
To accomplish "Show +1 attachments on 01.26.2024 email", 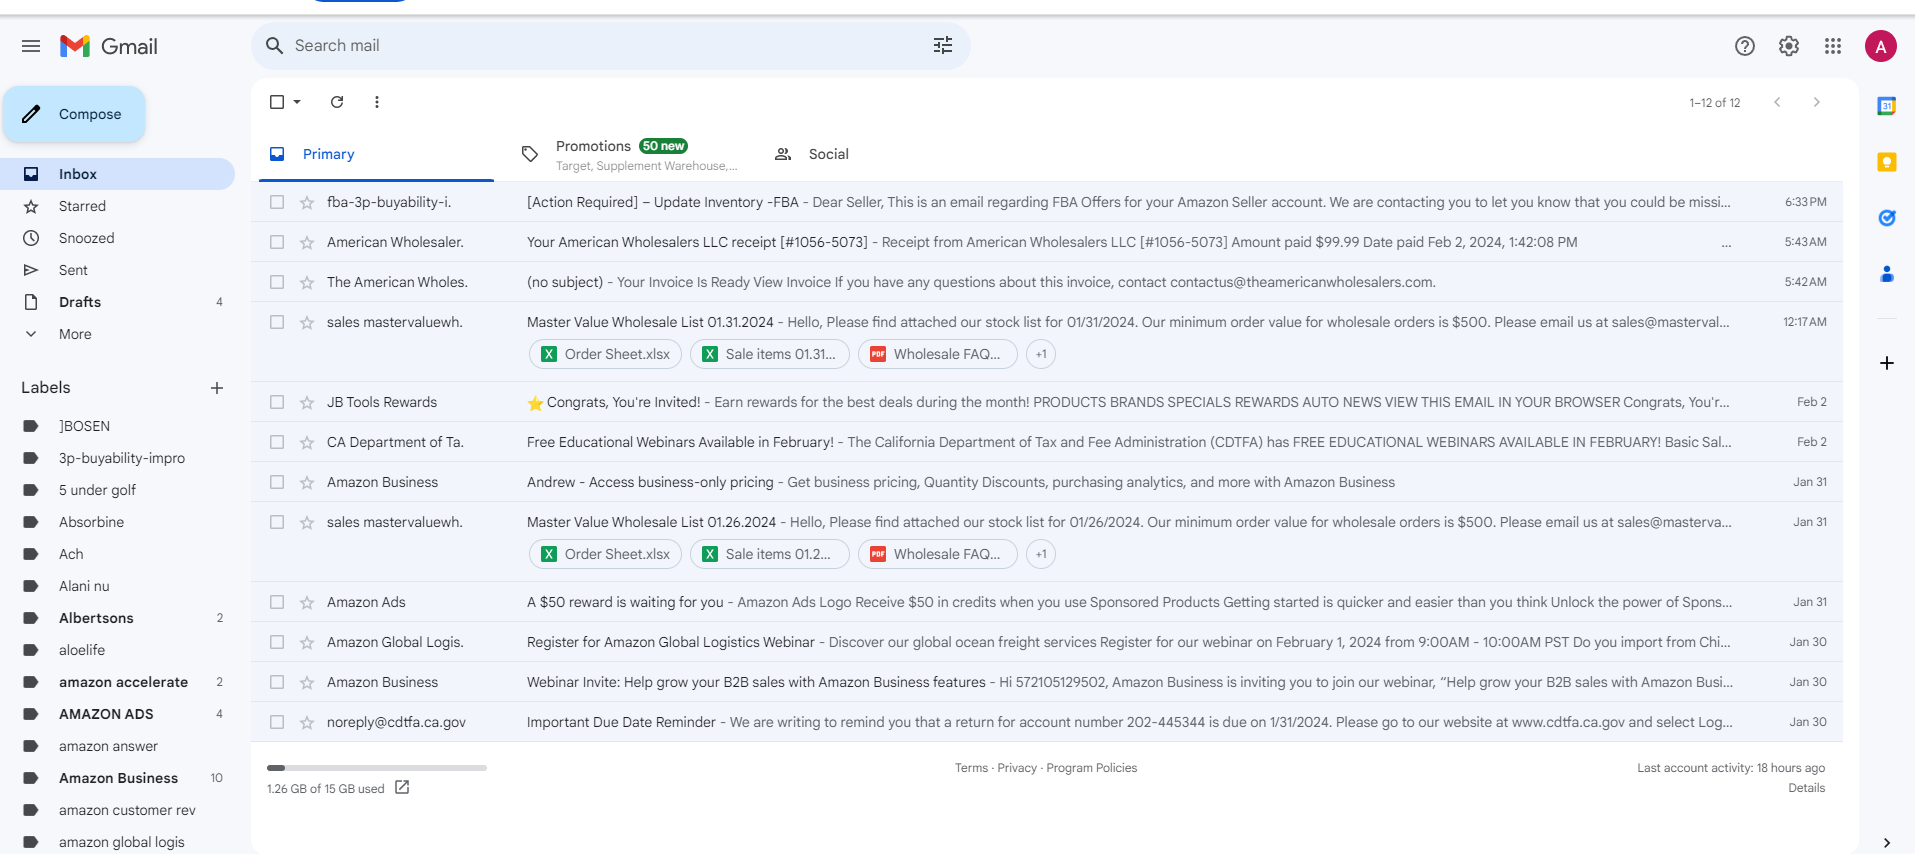I will tap(1041, 554).
